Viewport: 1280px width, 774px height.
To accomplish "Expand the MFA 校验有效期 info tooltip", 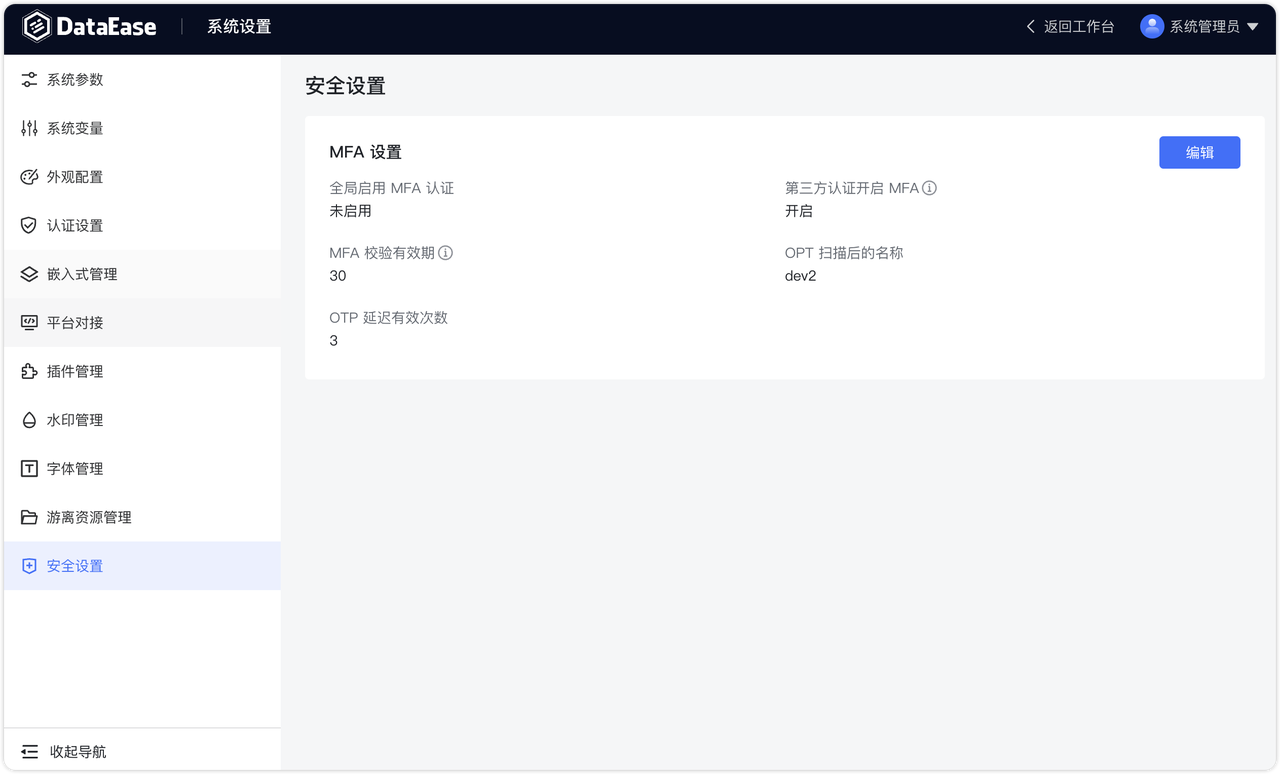I will pos(446,252).
